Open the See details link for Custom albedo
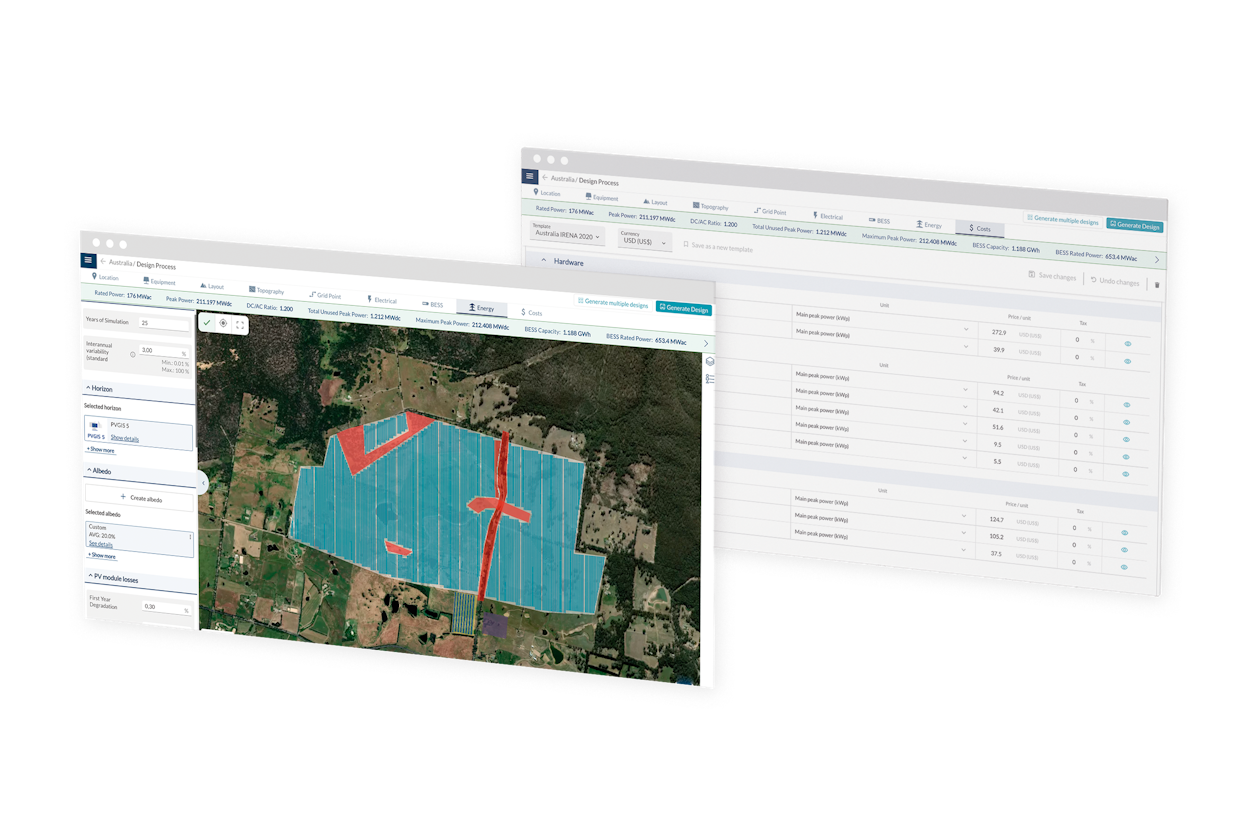1250x834 pixels. coord(100,545)
